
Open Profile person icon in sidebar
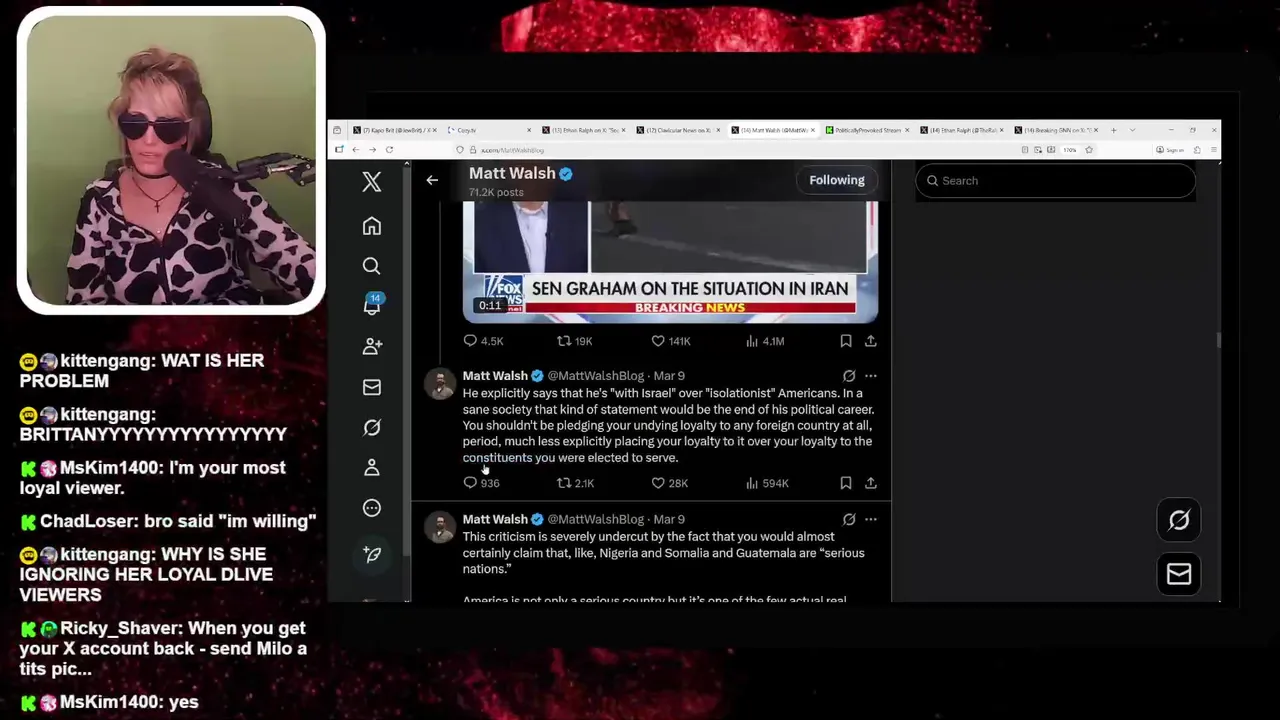tap(372, 467)
